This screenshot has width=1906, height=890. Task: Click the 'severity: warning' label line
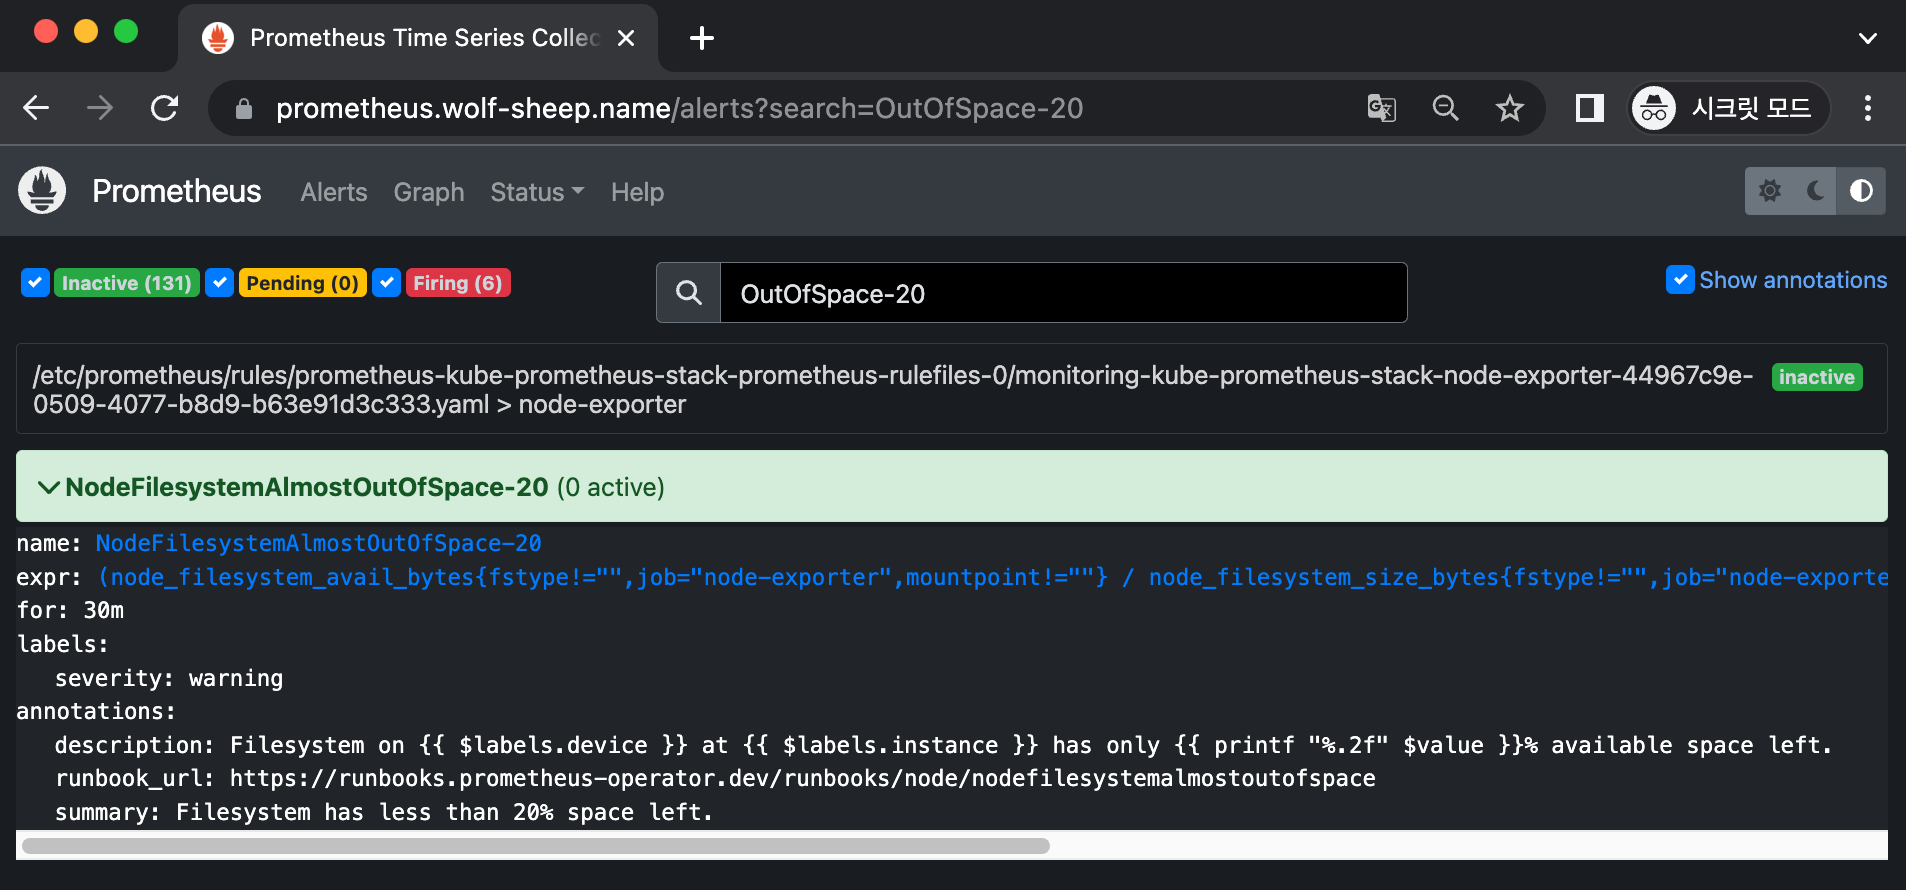tap(169, 678)
